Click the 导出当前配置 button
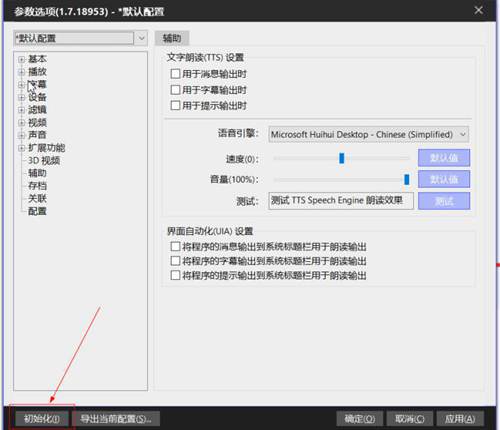This screenshot has width=500, height=430. click(116, 419)
